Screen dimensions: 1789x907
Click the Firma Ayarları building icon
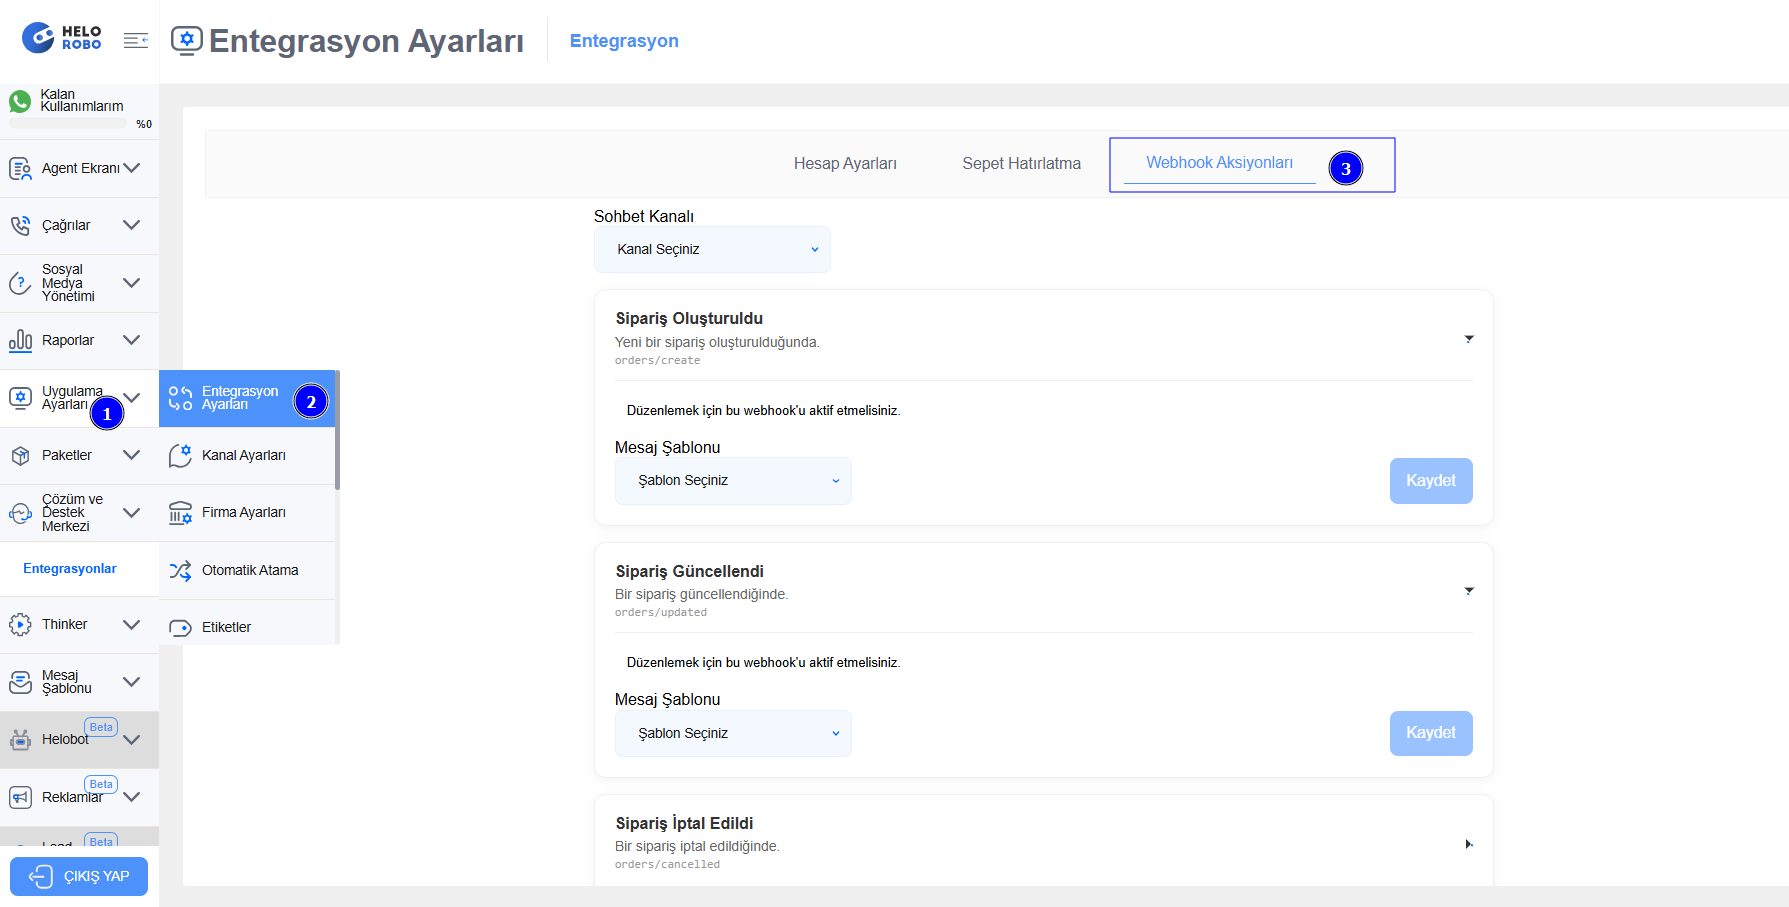[180, 512]
